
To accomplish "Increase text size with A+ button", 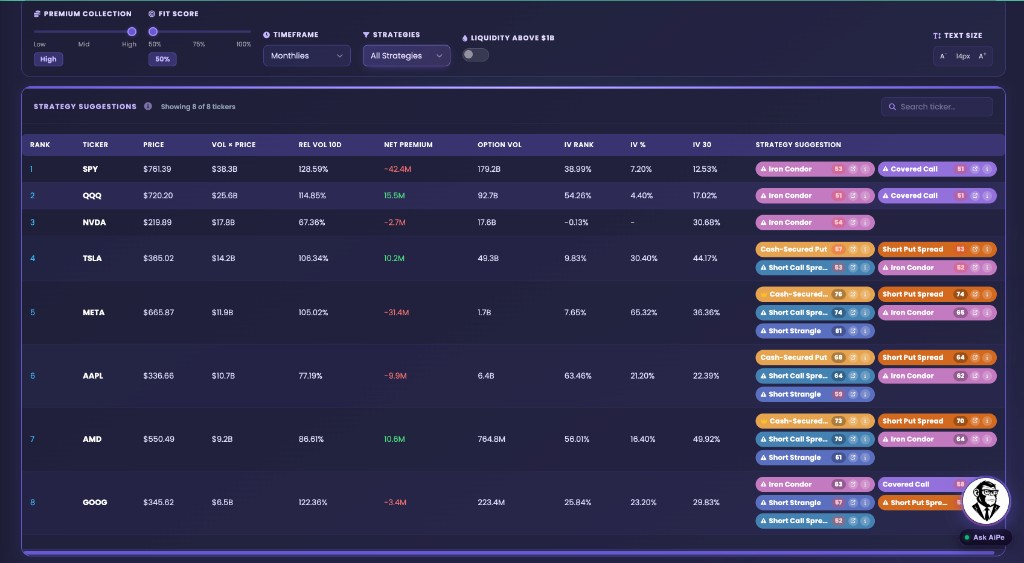I will click(x=982, y=56).
